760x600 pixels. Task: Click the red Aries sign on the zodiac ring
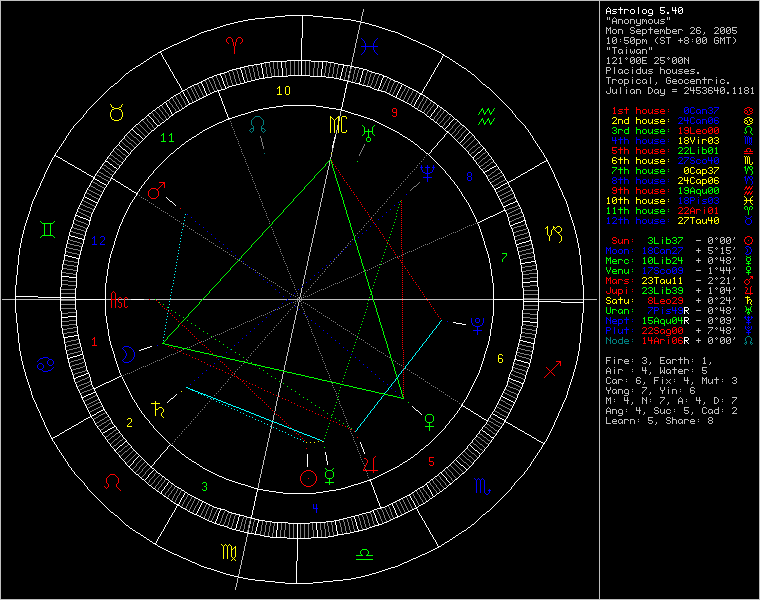click(x=234, y=44)
